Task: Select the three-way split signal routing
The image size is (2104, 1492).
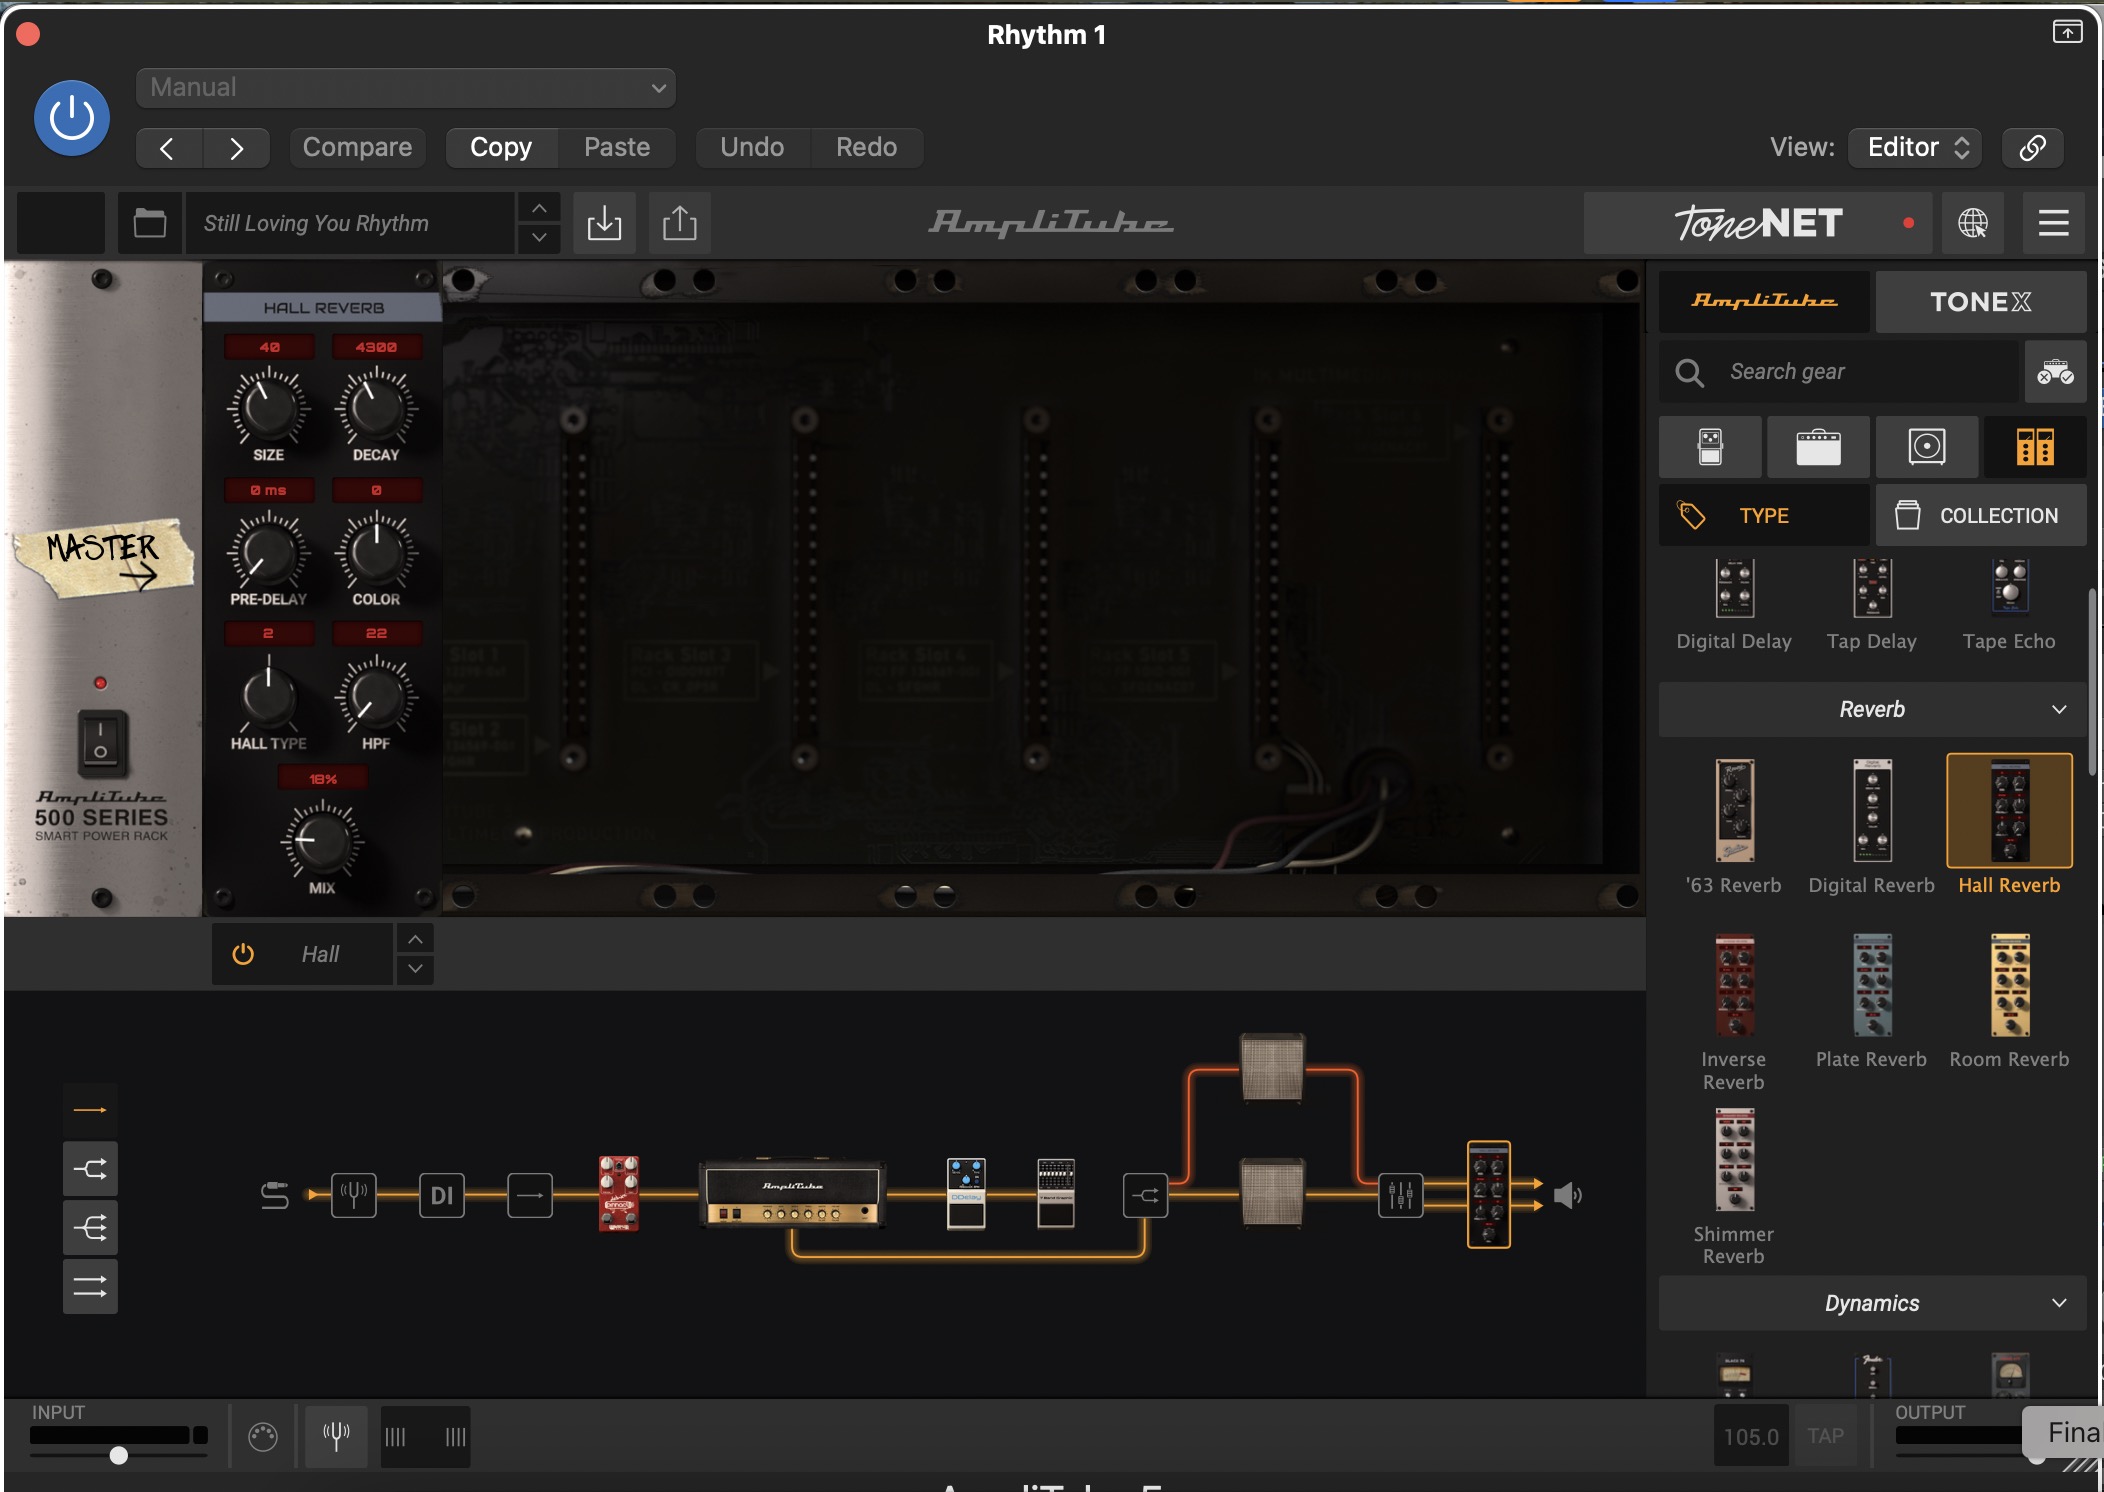Action: (90, 1228)
